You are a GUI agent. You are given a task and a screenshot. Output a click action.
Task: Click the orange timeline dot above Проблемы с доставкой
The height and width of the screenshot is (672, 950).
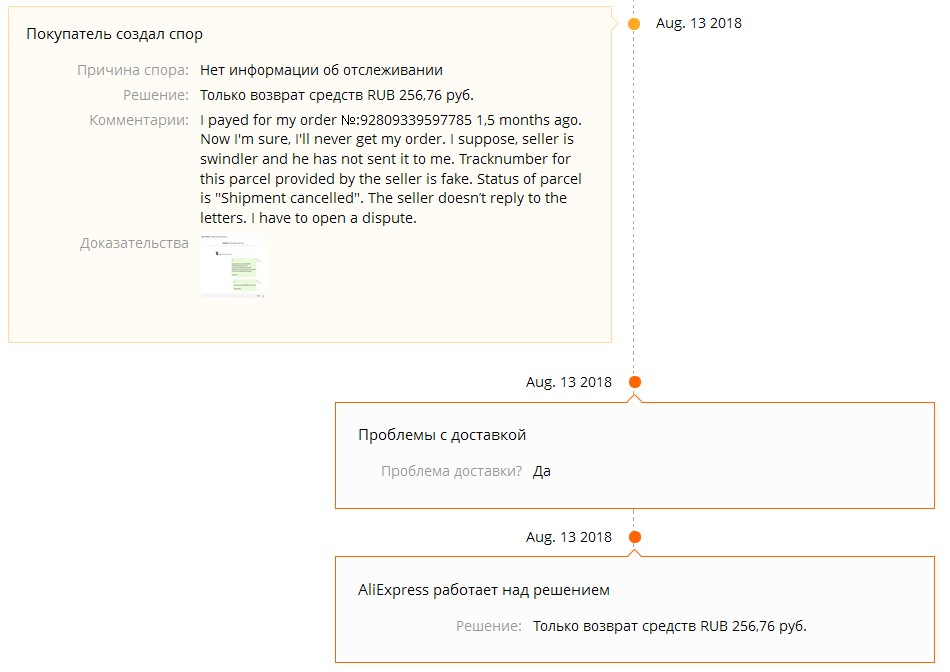[634, 382]
